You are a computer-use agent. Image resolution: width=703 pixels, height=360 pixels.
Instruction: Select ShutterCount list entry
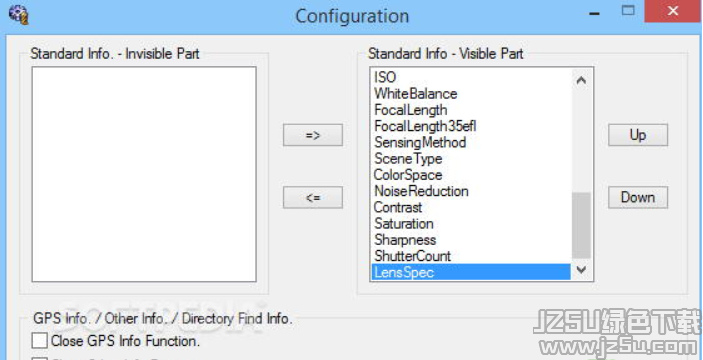(x=471, y=256)
